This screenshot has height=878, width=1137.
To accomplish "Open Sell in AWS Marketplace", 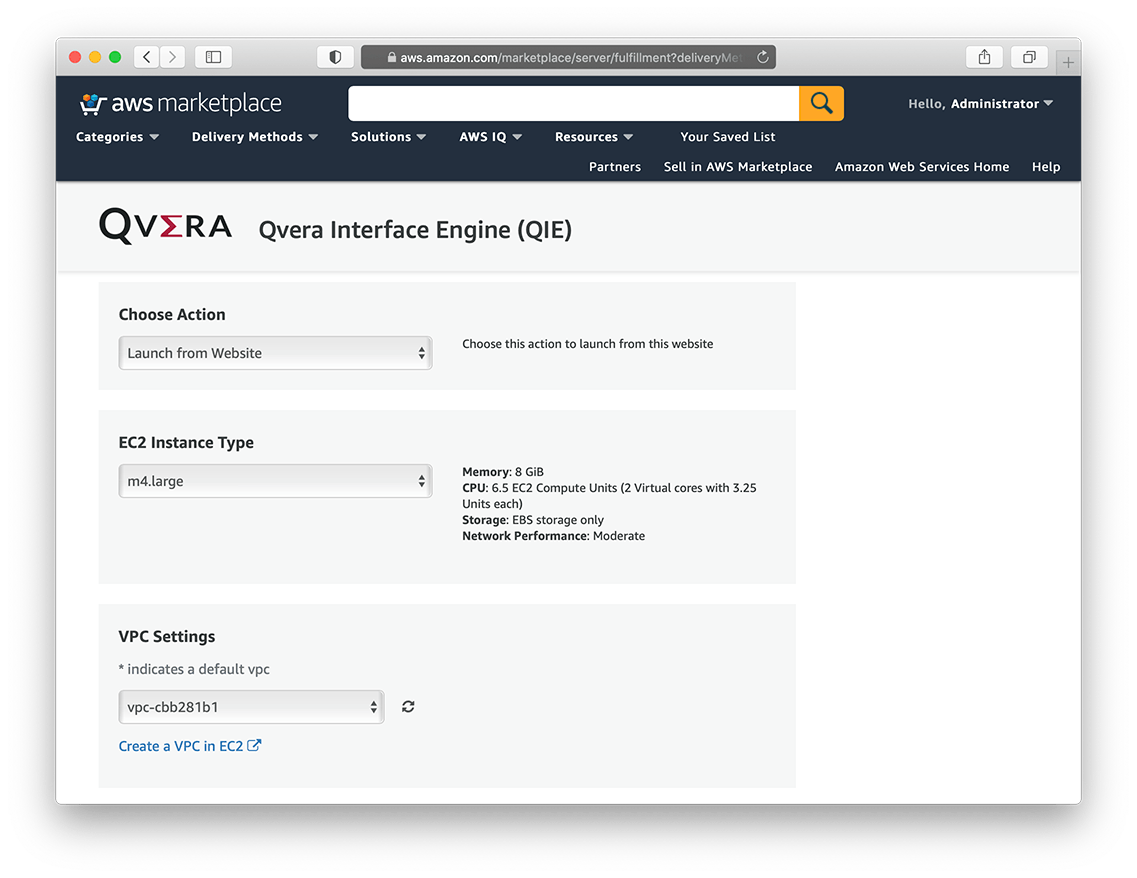I will (x=737, y=167).
